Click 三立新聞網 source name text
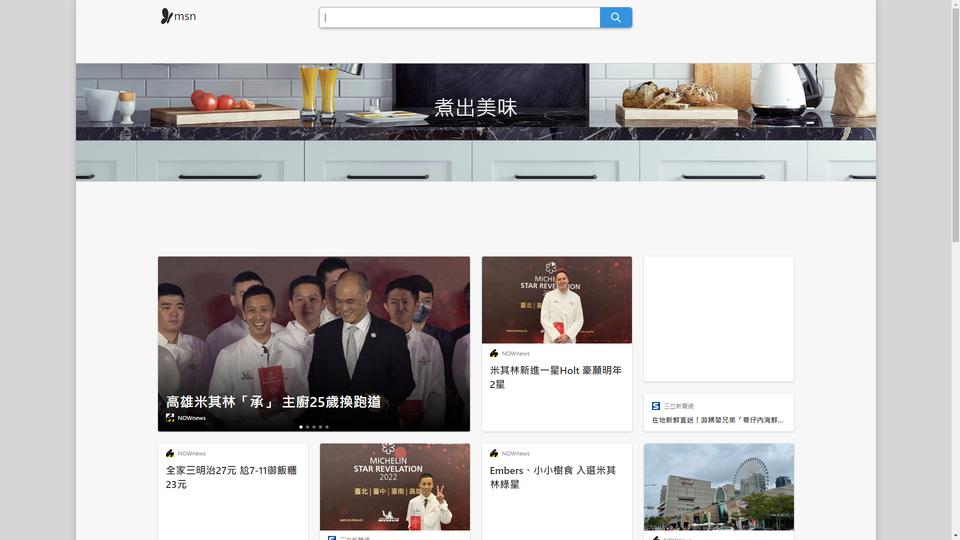The height and width of the screenshot is (540, 960). coord(678,406)
